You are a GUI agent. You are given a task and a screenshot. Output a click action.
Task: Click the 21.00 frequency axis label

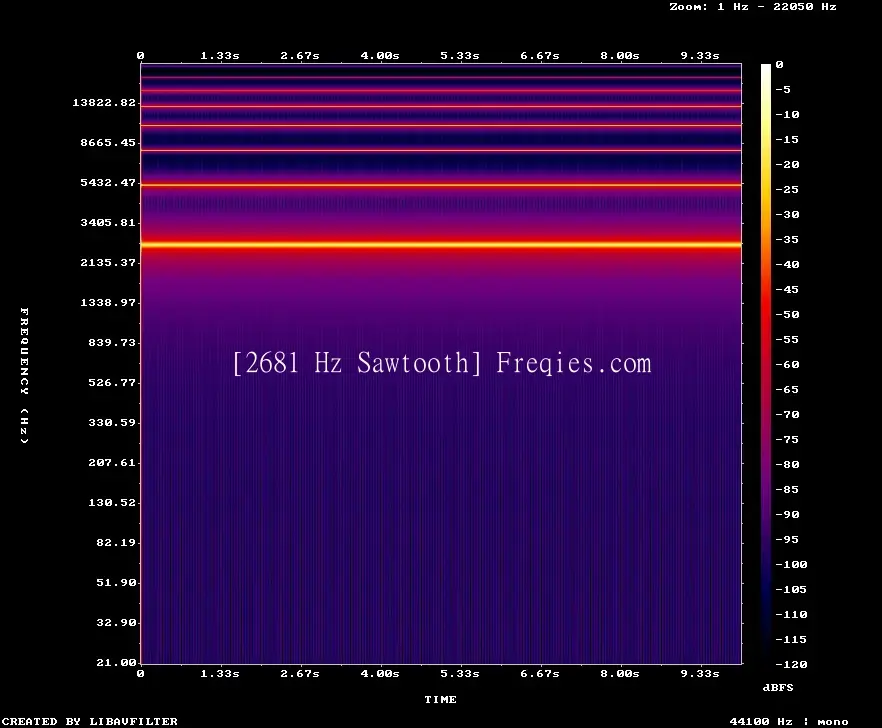(116, 662)
